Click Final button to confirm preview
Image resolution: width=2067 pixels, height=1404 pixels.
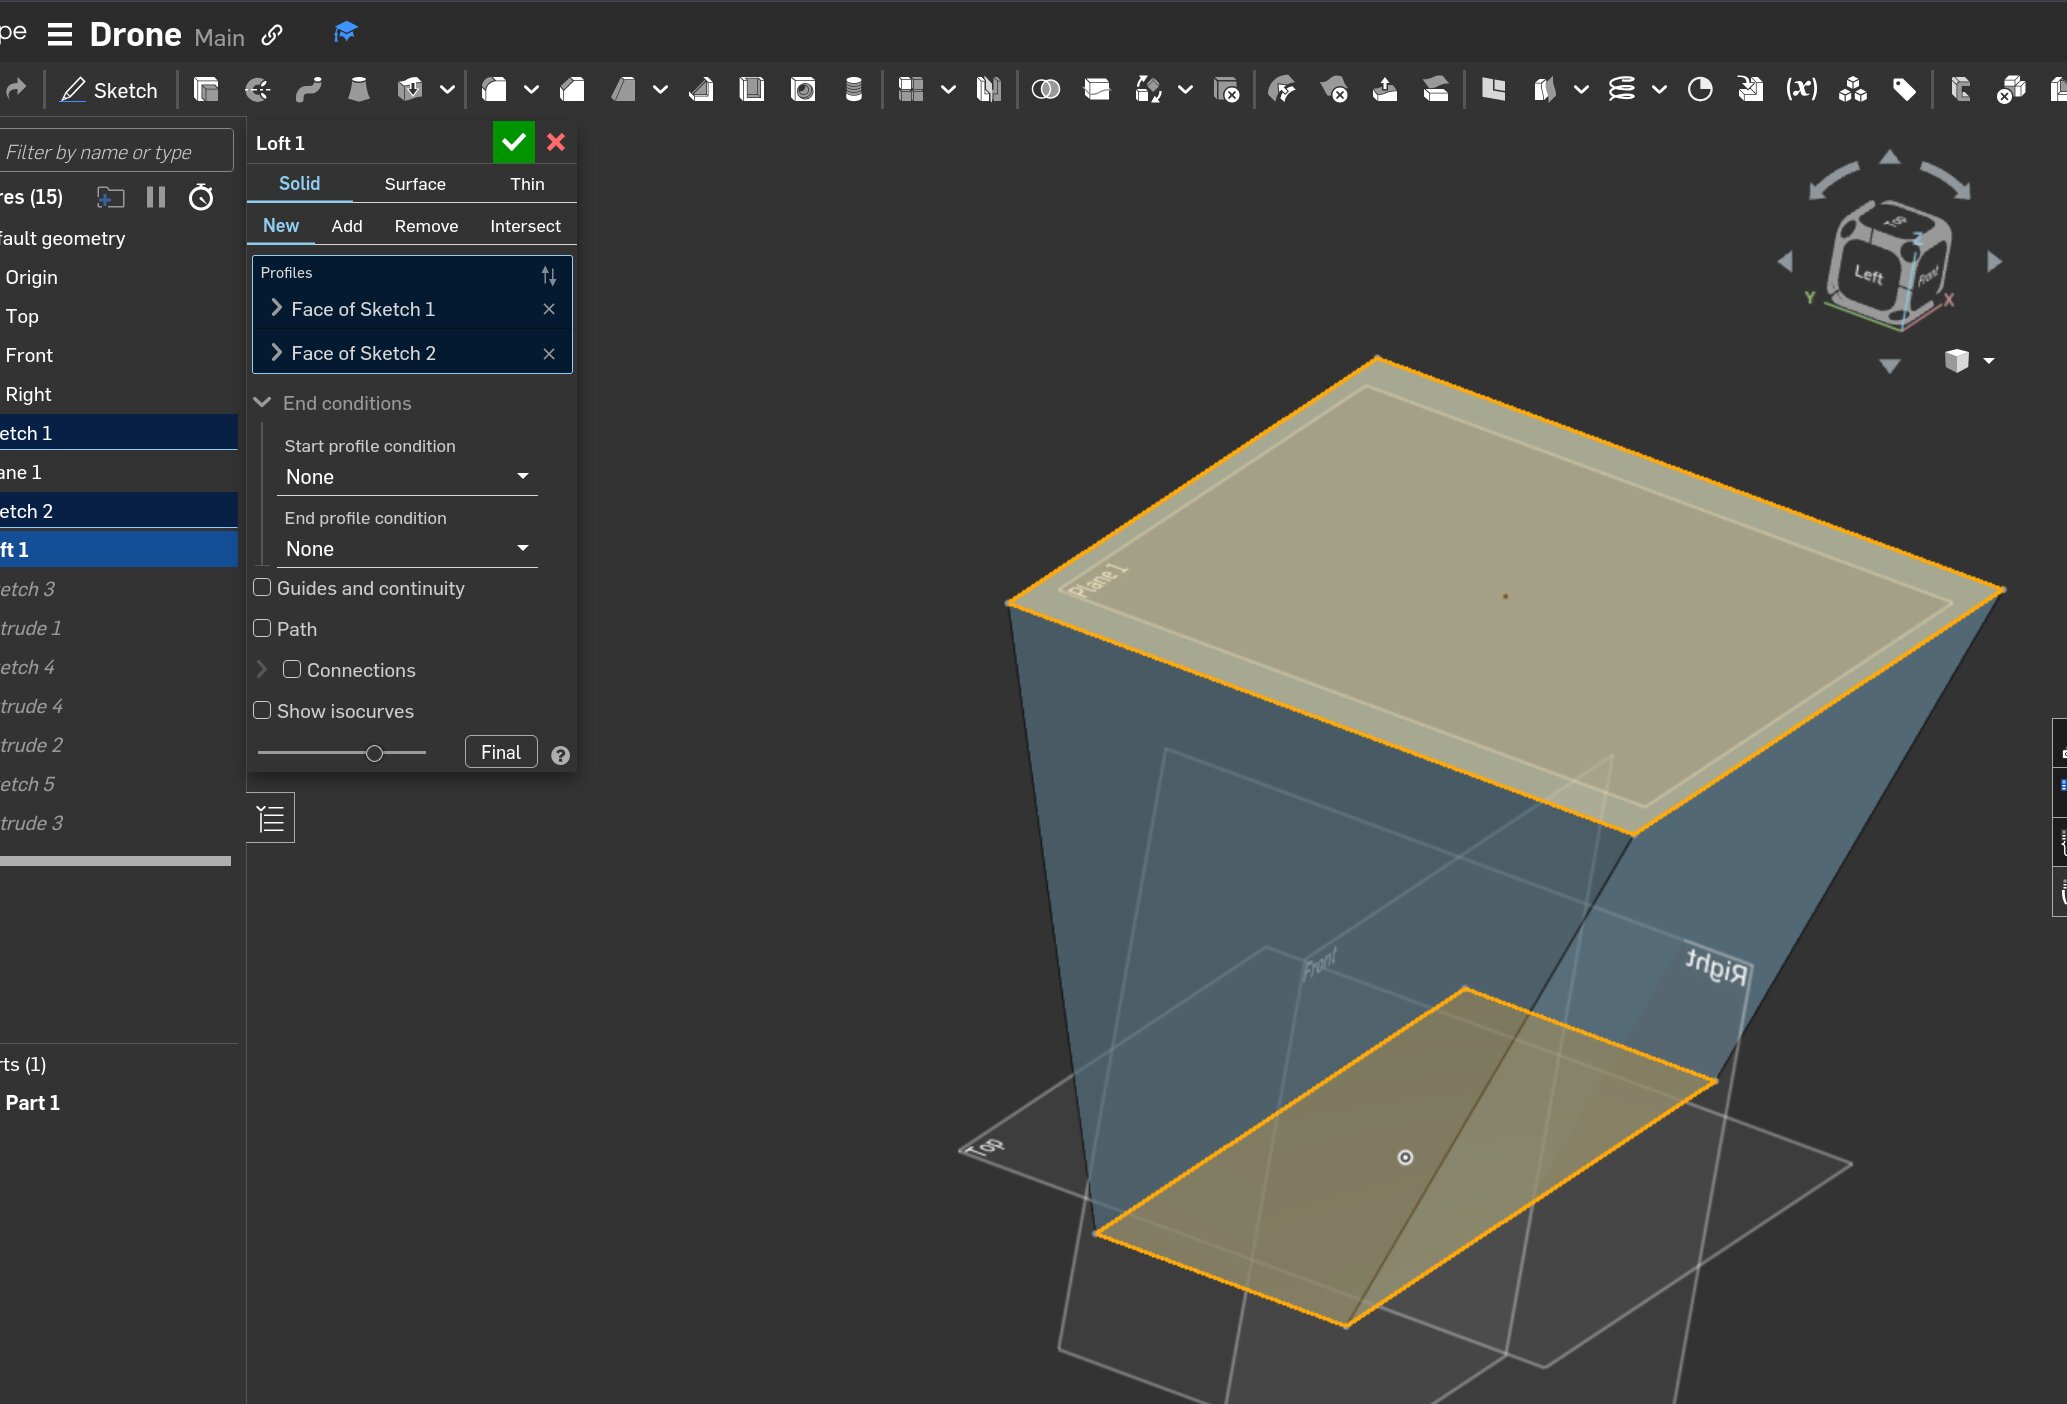click(x=501, y=752)
